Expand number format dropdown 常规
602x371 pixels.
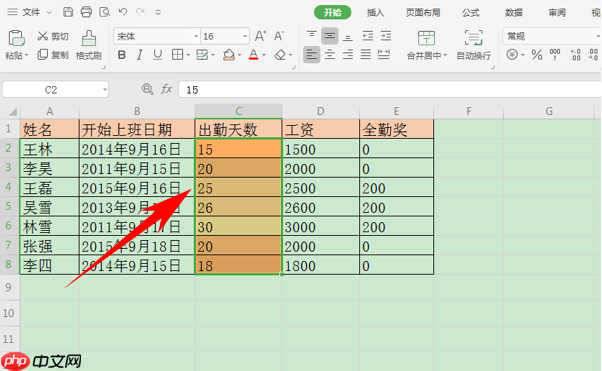tap(597, 36)
